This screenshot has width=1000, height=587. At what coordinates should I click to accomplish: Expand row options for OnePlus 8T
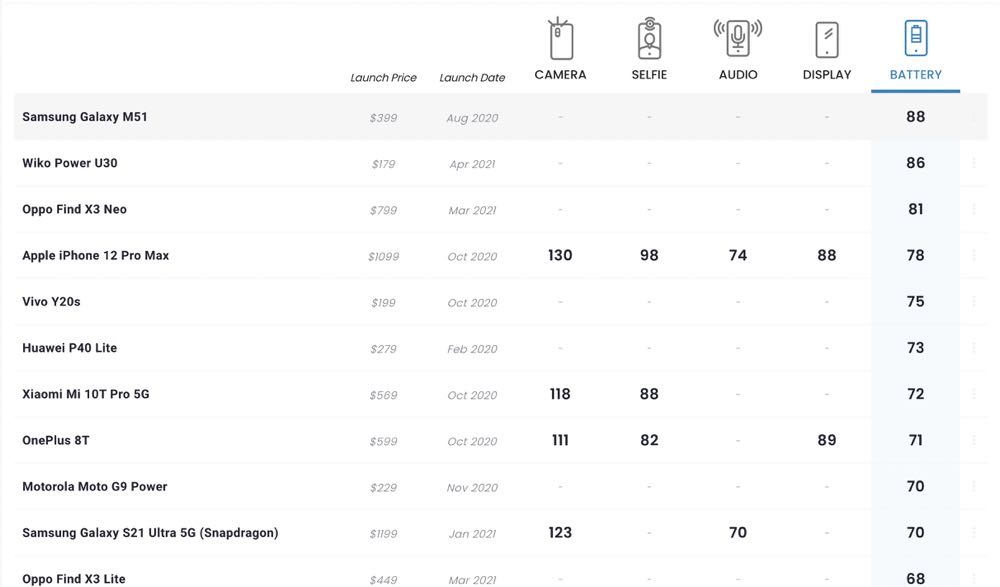point(974,441)
